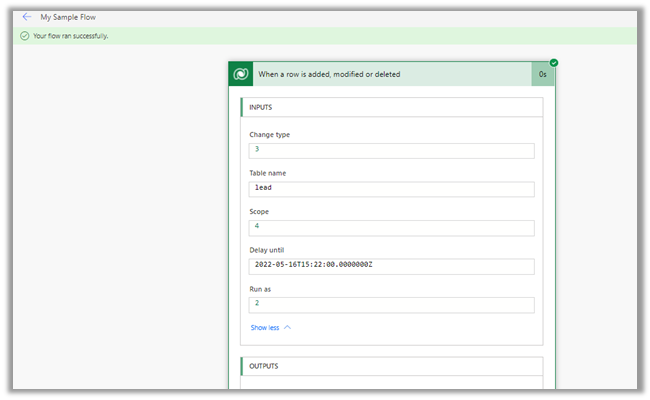
Task: Click the Dataverse connector icon on the trigger card
Action: pos(240,74)
